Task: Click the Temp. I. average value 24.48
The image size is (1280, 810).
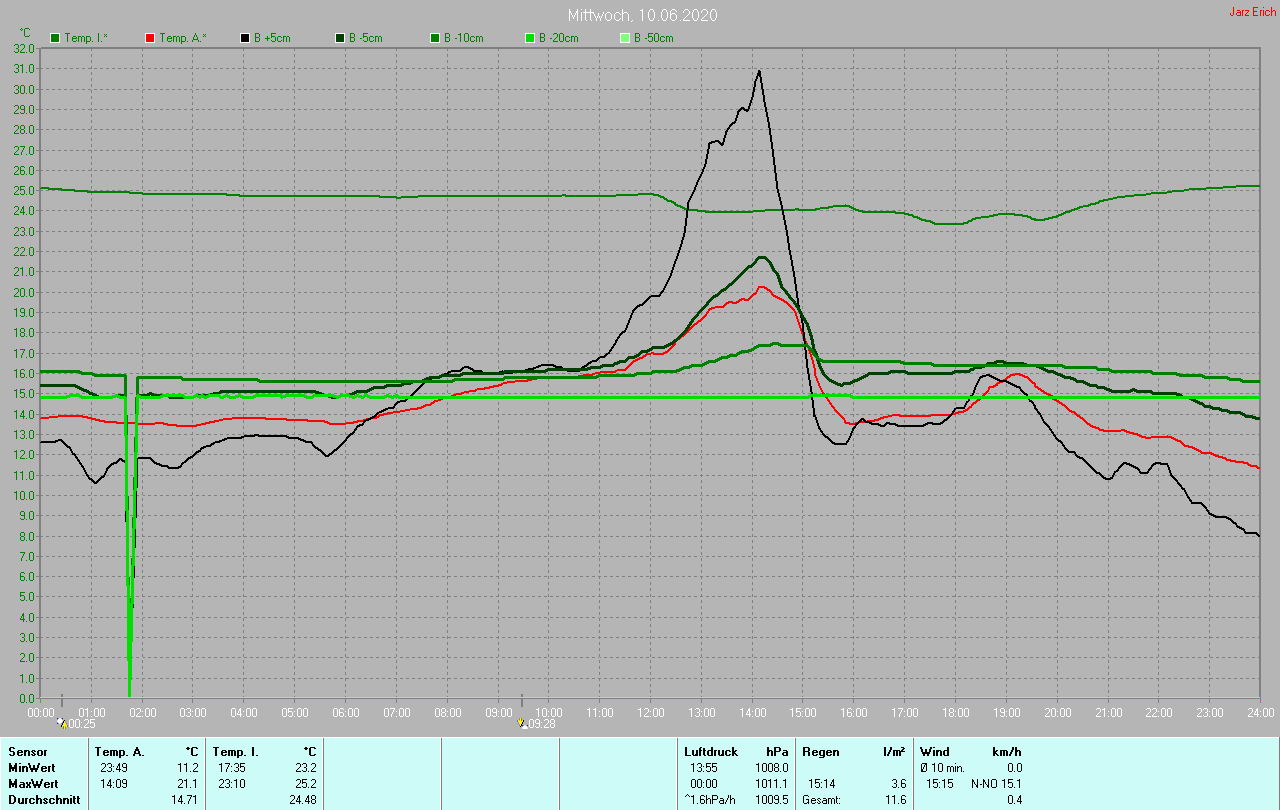Action: 302,800
